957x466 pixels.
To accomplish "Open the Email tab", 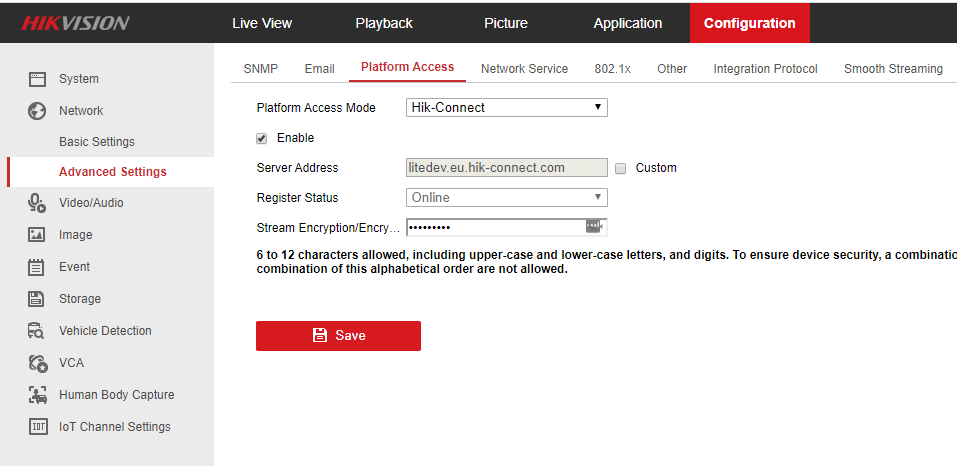I will 320,69.
